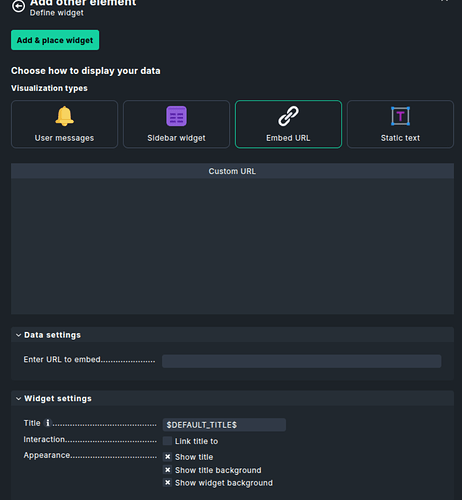Screen dimensions: 462x500
Task: Disable the Show title background checkbox
Action: pyautogui.click(x=167, y=470)
